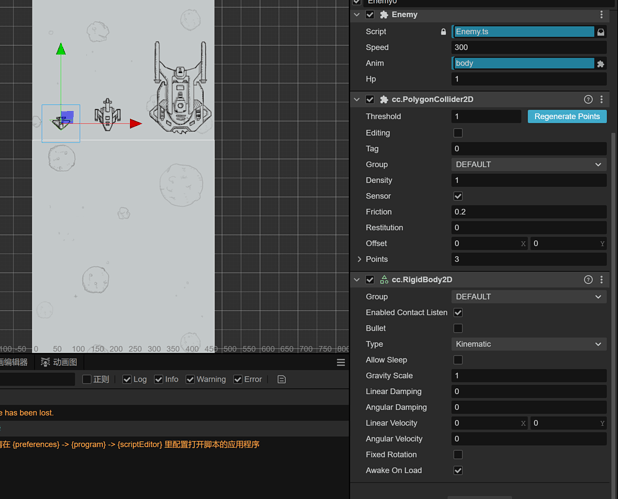Image resolution: width=618 pixels, height=499 pixels.
Task: Click the Angular Velocity field
Action: click(529, 439)
